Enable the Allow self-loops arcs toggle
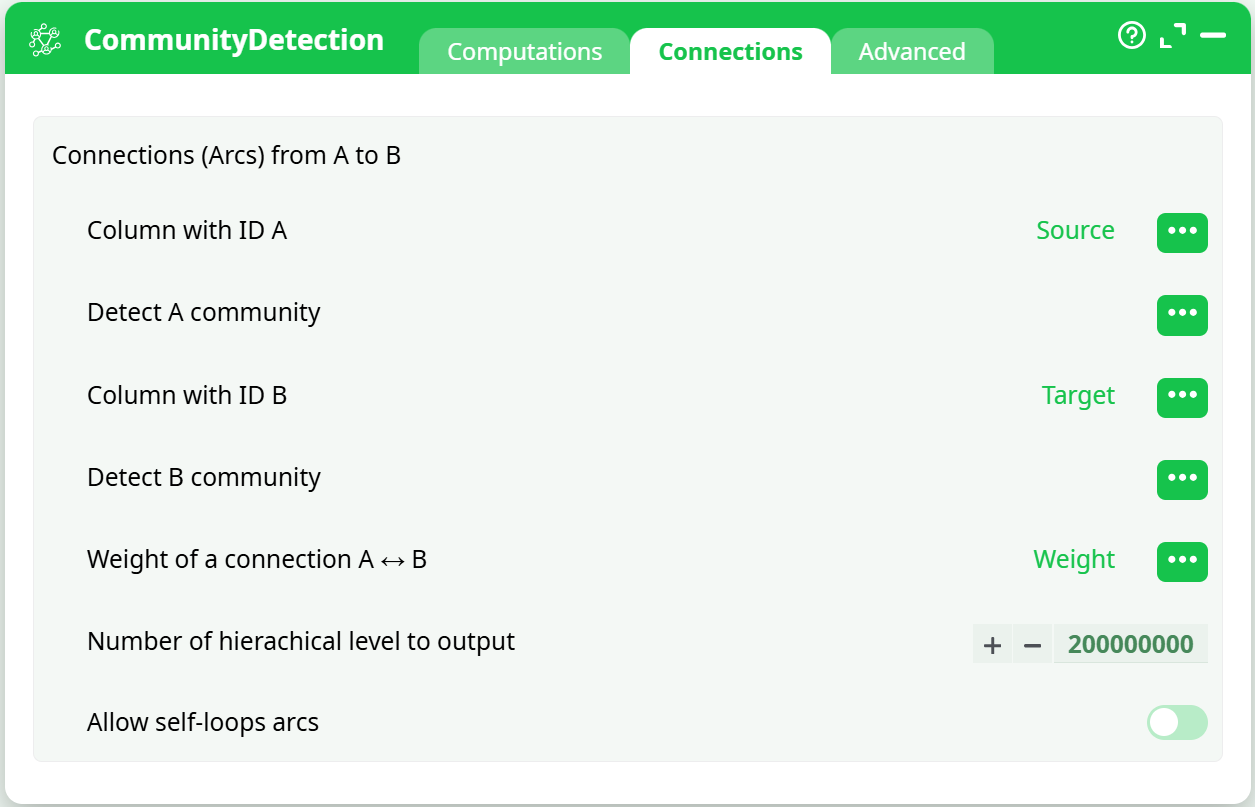Viewport: 1255px width, 807px height. pyautogui.click(x=1177, y=722)
